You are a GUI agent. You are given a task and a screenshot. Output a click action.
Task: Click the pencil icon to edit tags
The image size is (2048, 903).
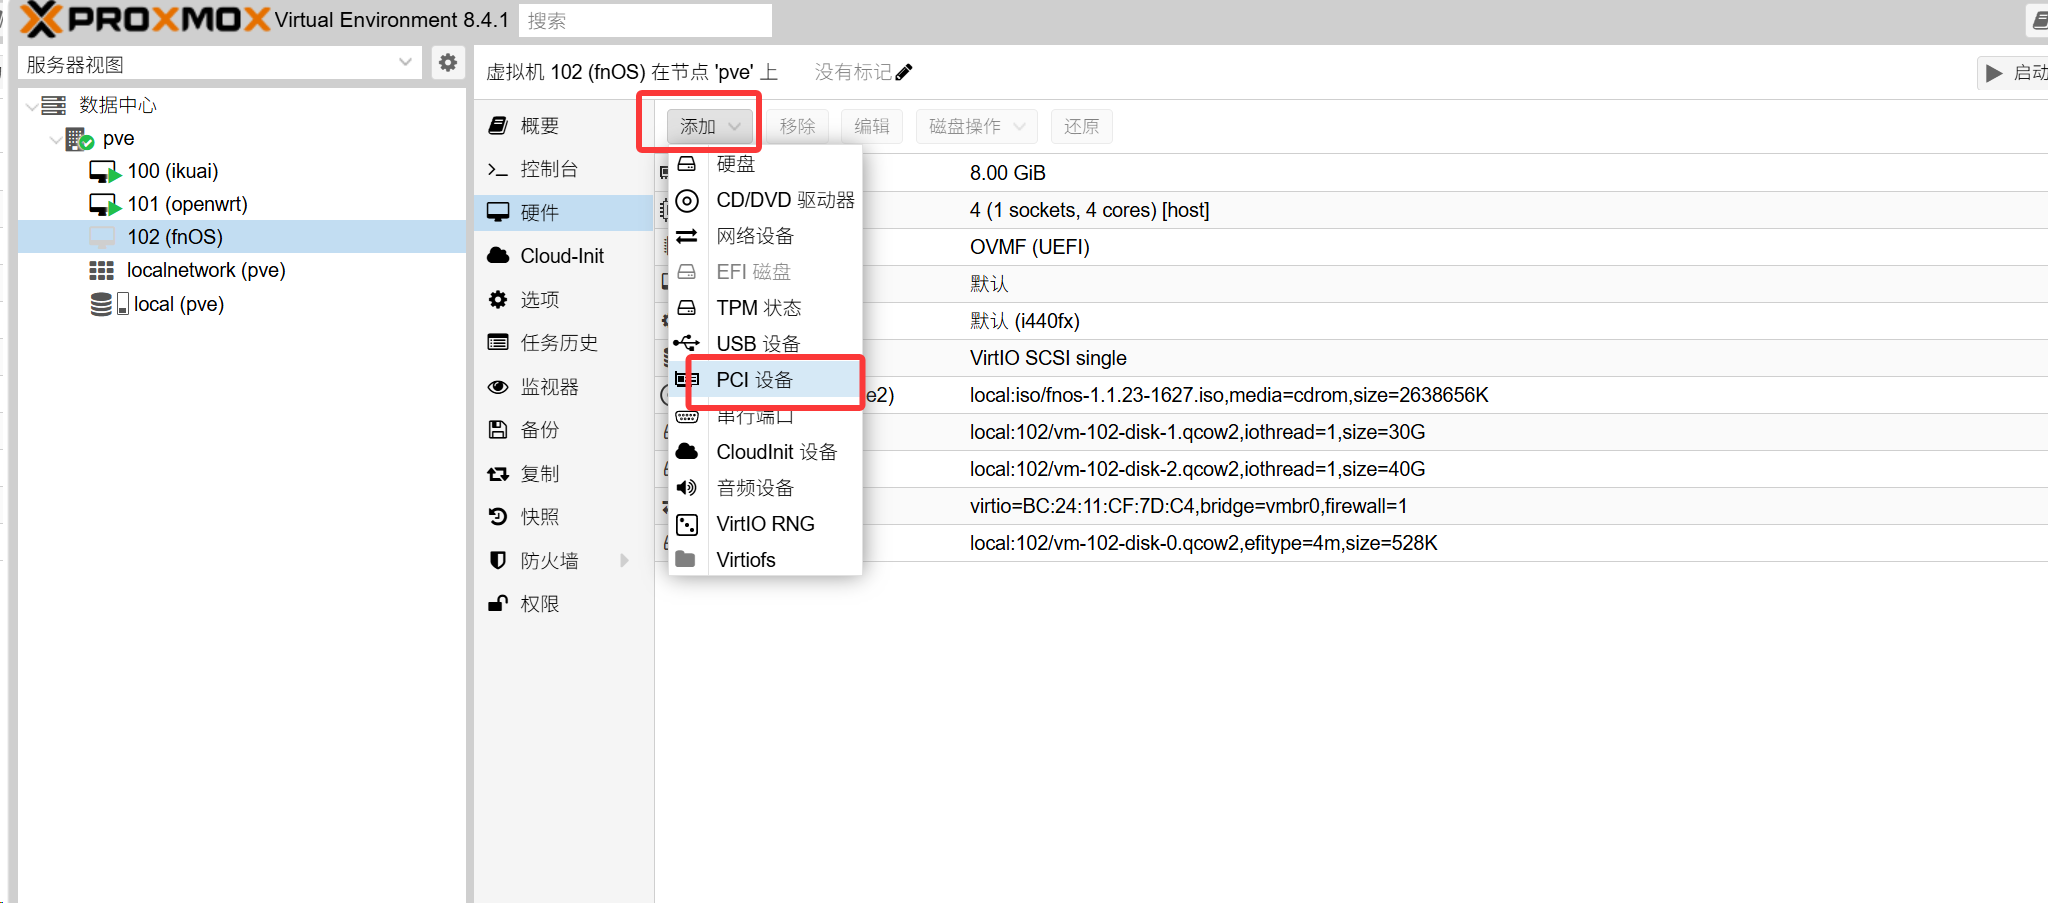pos(904,72)
